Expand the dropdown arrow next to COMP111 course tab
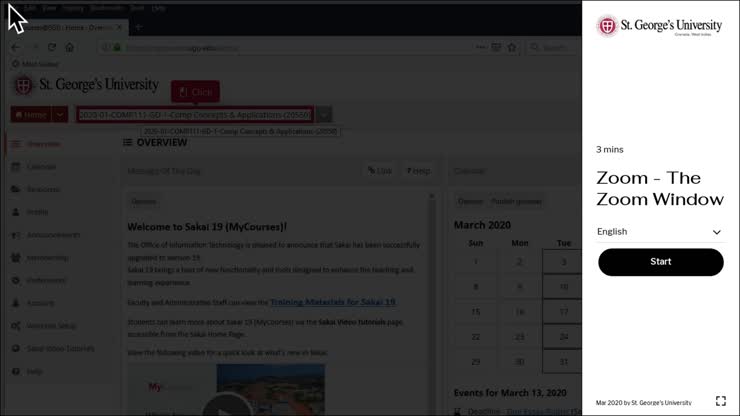Viewport: 740px width, 416px height. [324, 115]
